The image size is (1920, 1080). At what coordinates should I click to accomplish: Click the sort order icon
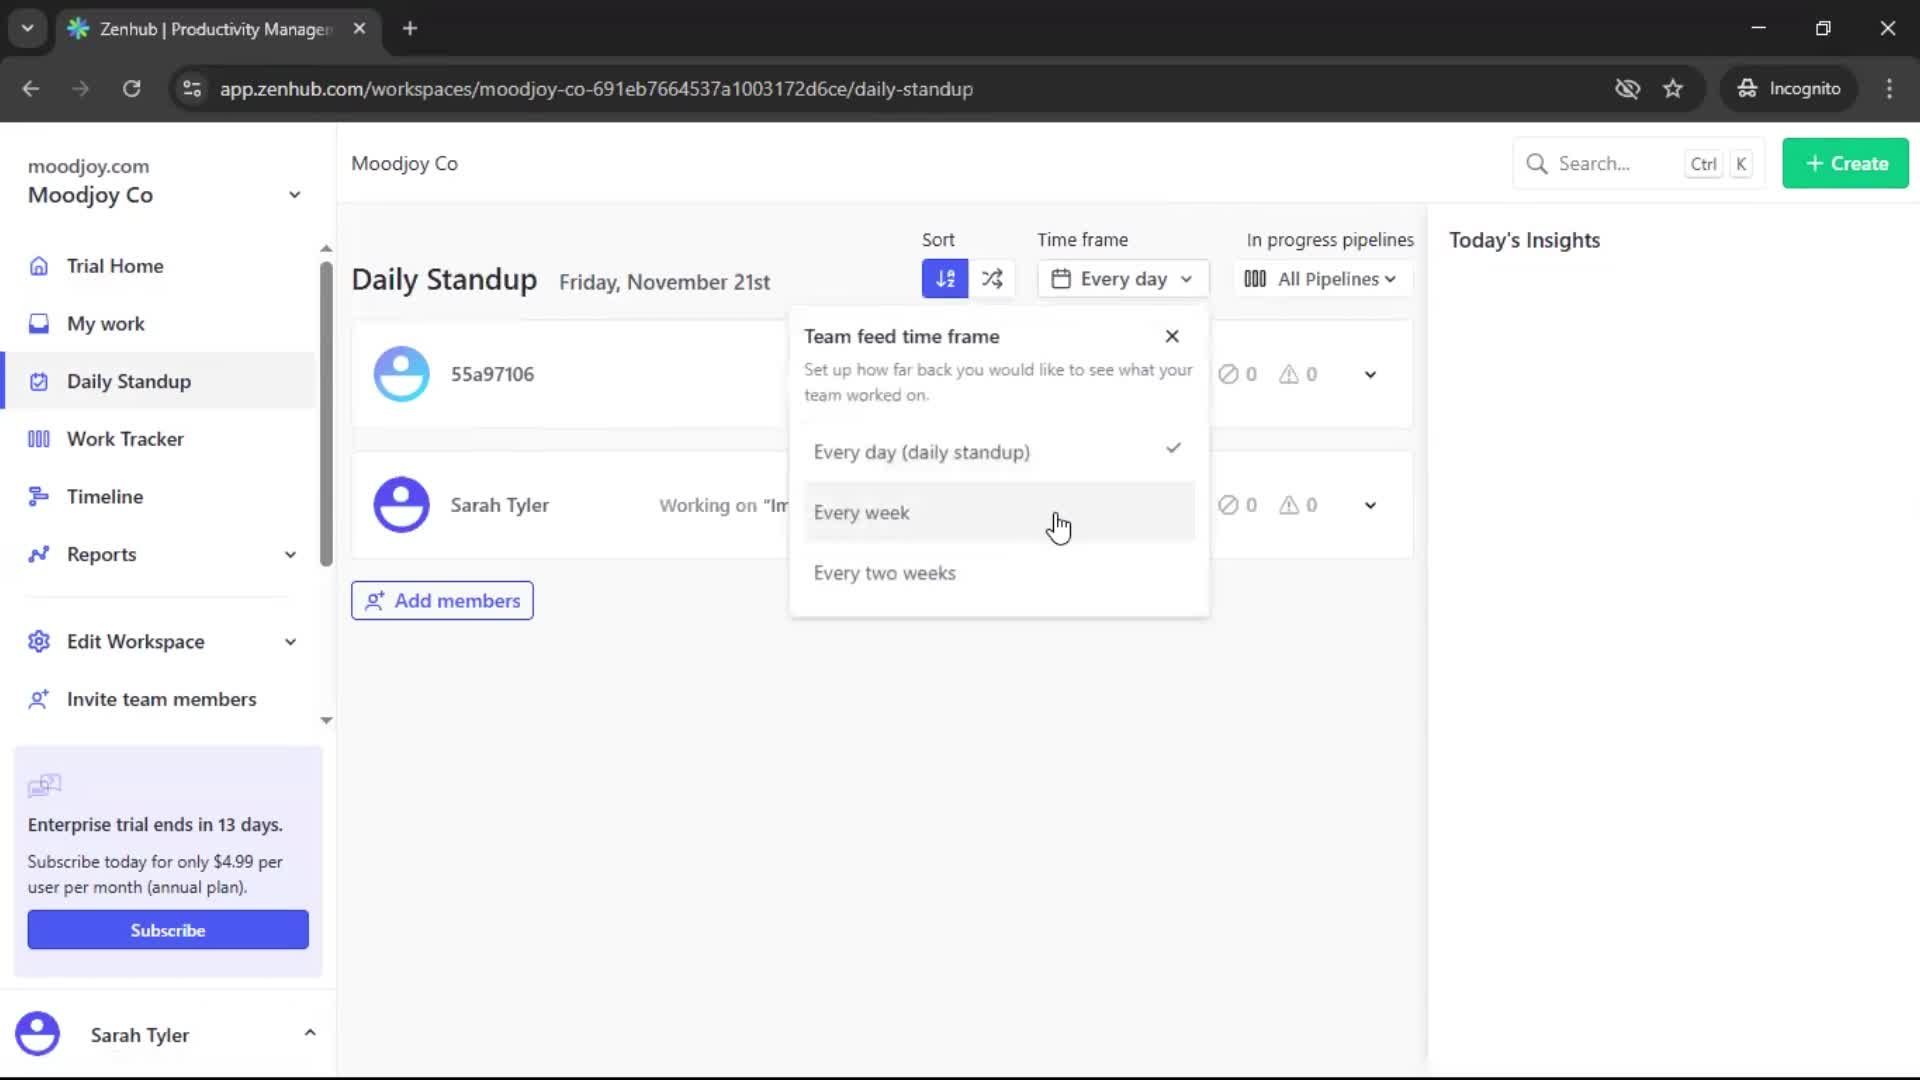[944, 278]
